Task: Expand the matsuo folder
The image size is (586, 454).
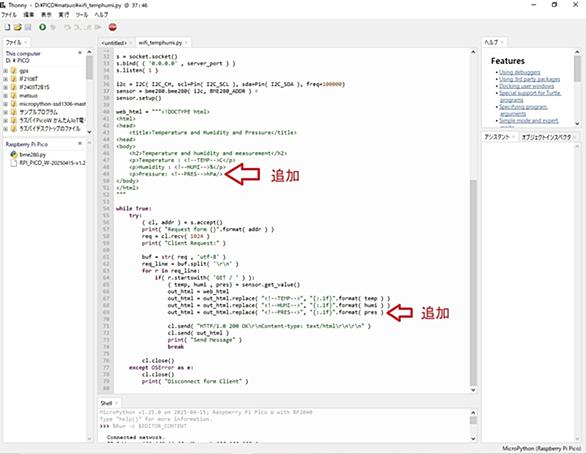Action: pyautogui.click(x=6, y=96)
